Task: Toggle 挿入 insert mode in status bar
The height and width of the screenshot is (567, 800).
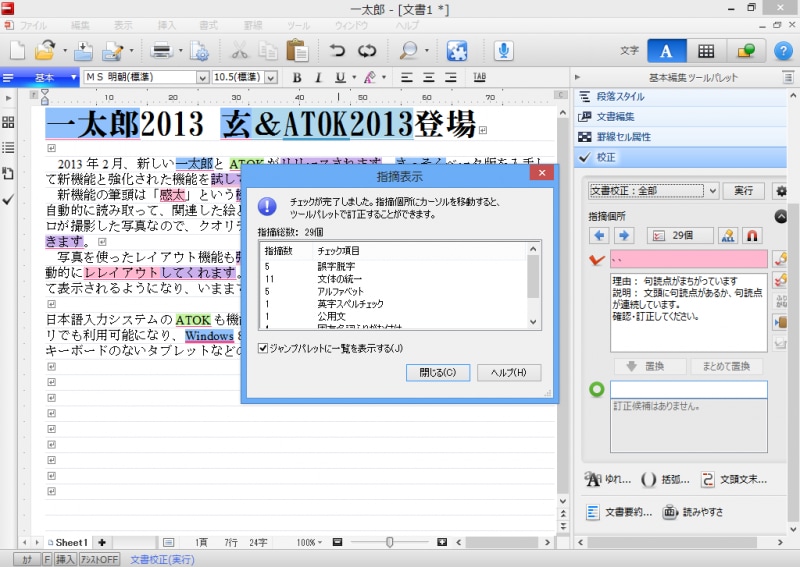Action: click(65, 559)
